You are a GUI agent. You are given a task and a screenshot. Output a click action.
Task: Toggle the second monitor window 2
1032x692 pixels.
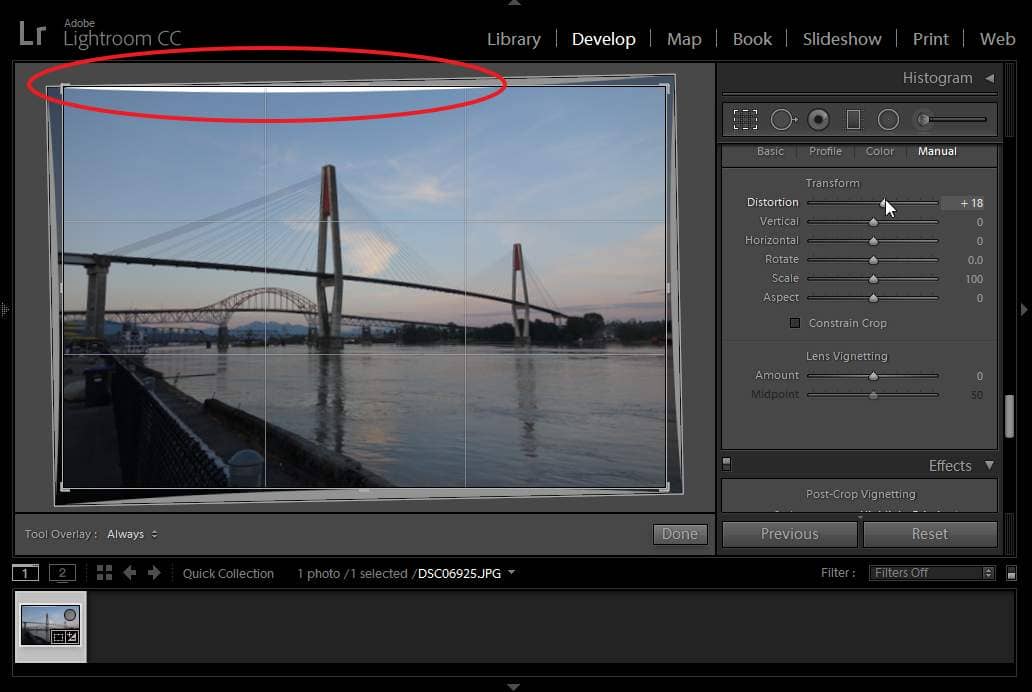point(62,573)
